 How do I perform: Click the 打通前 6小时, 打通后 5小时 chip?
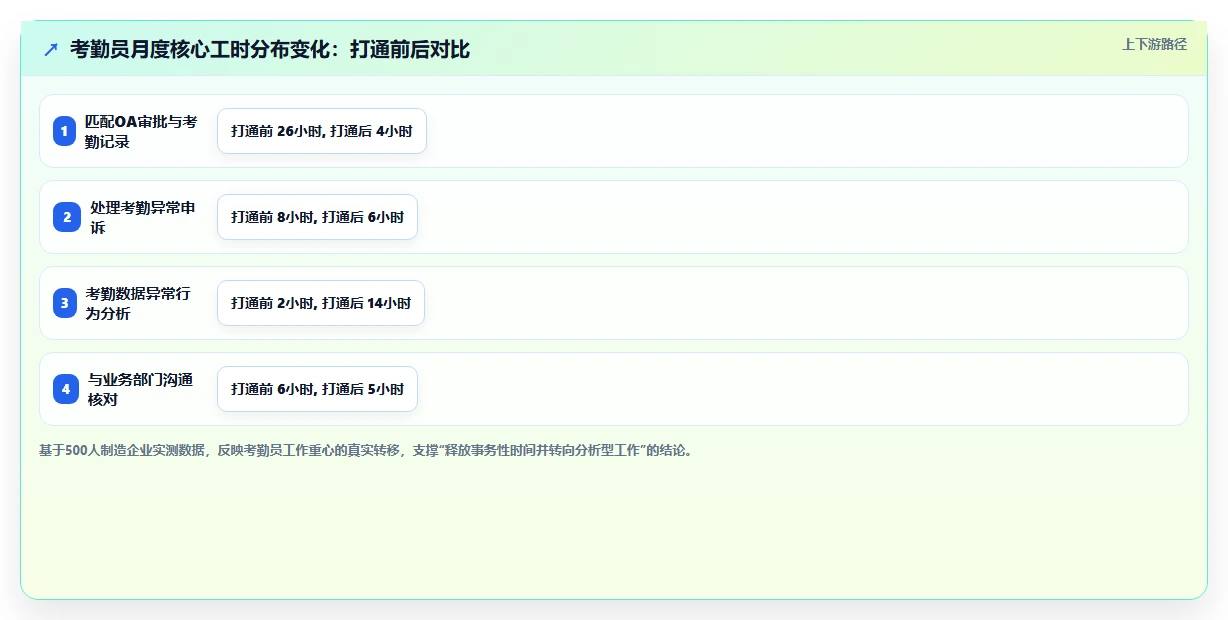click(x=317, y=389)
